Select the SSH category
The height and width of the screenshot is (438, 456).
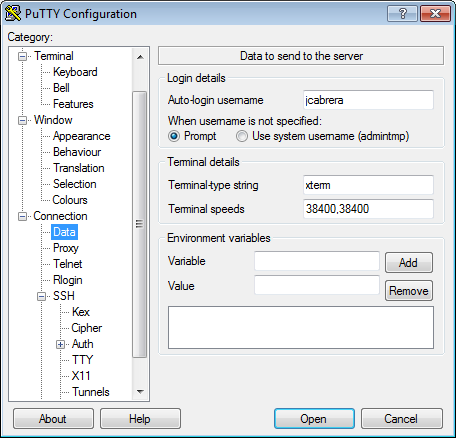point(64,296)
